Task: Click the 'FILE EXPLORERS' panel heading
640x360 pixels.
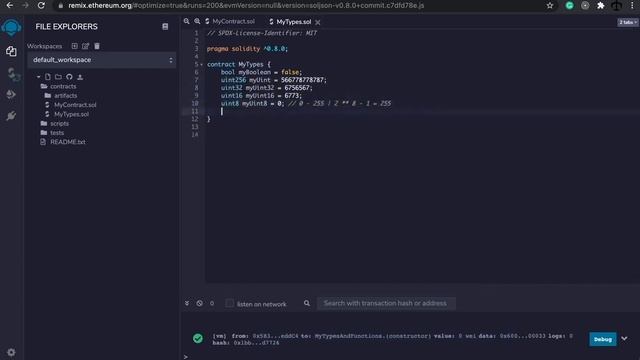Action: click(x=67, y=27)
